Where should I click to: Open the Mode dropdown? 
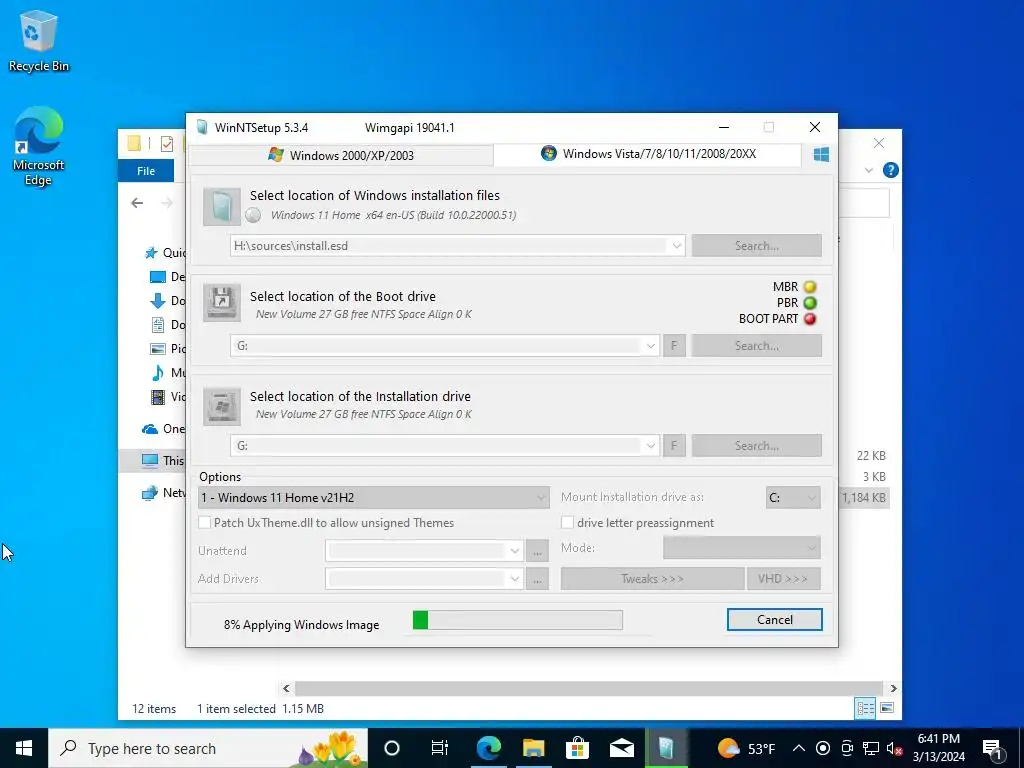[742, 548]
